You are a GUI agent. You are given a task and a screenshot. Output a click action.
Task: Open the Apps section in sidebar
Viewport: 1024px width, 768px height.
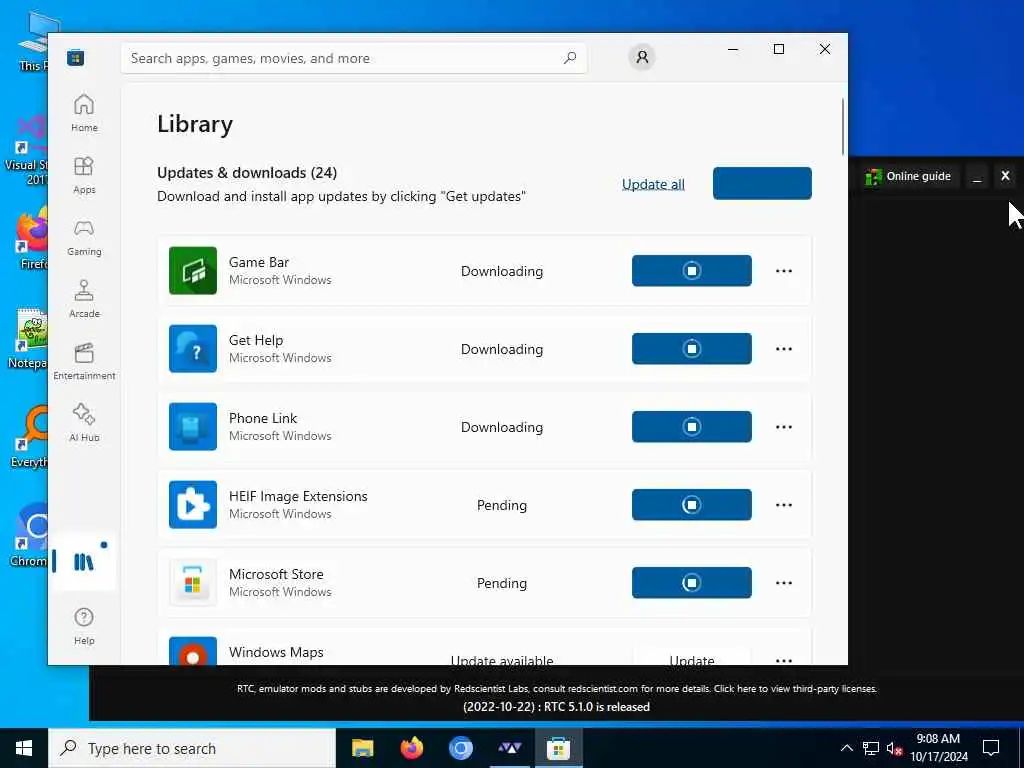84,175
